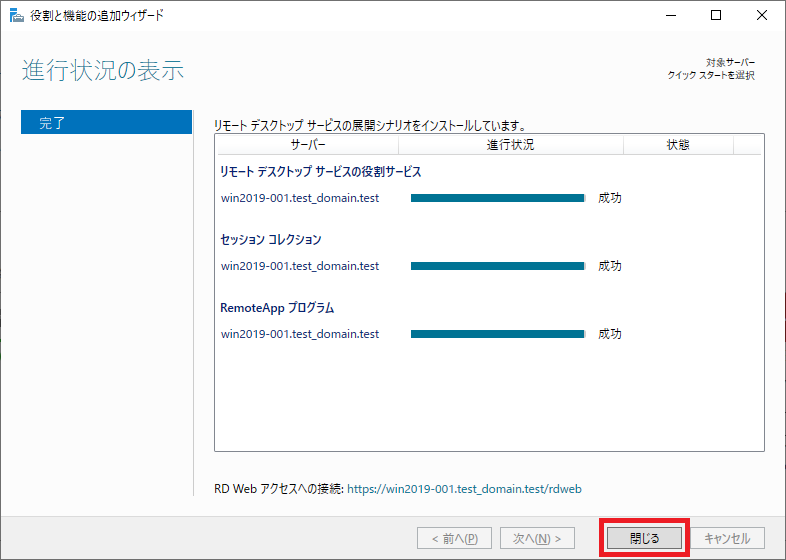Maximize the wizard window

[x=716, y=16]
